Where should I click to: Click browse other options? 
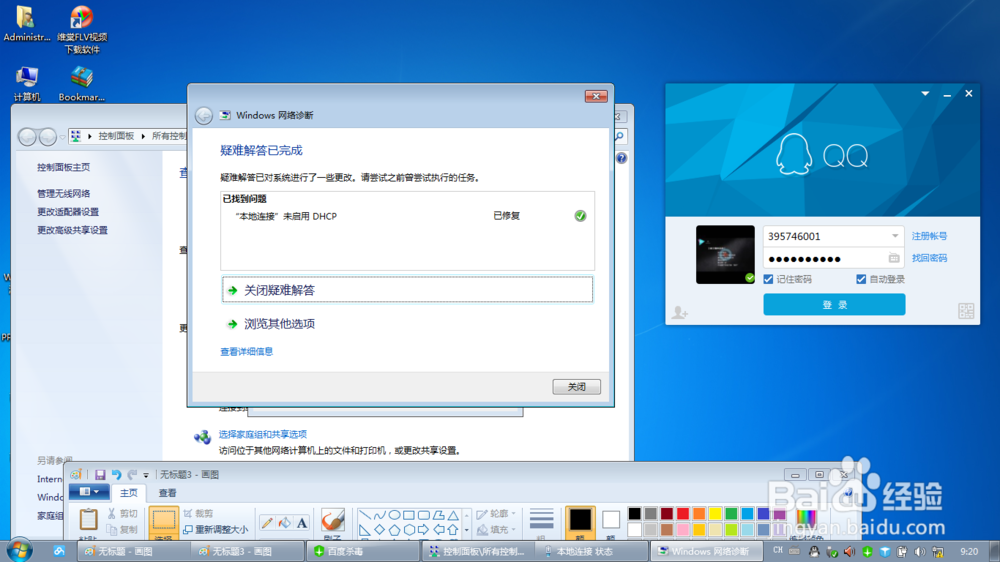[x=279, y=324]
